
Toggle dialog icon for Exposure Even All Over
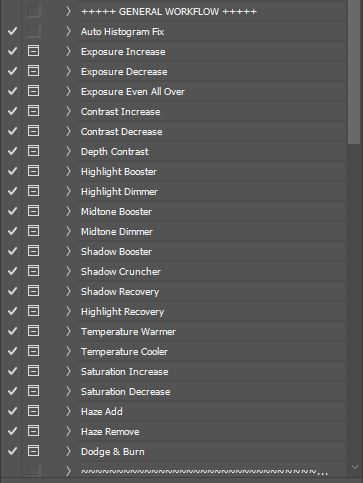[x=33, y=91]
